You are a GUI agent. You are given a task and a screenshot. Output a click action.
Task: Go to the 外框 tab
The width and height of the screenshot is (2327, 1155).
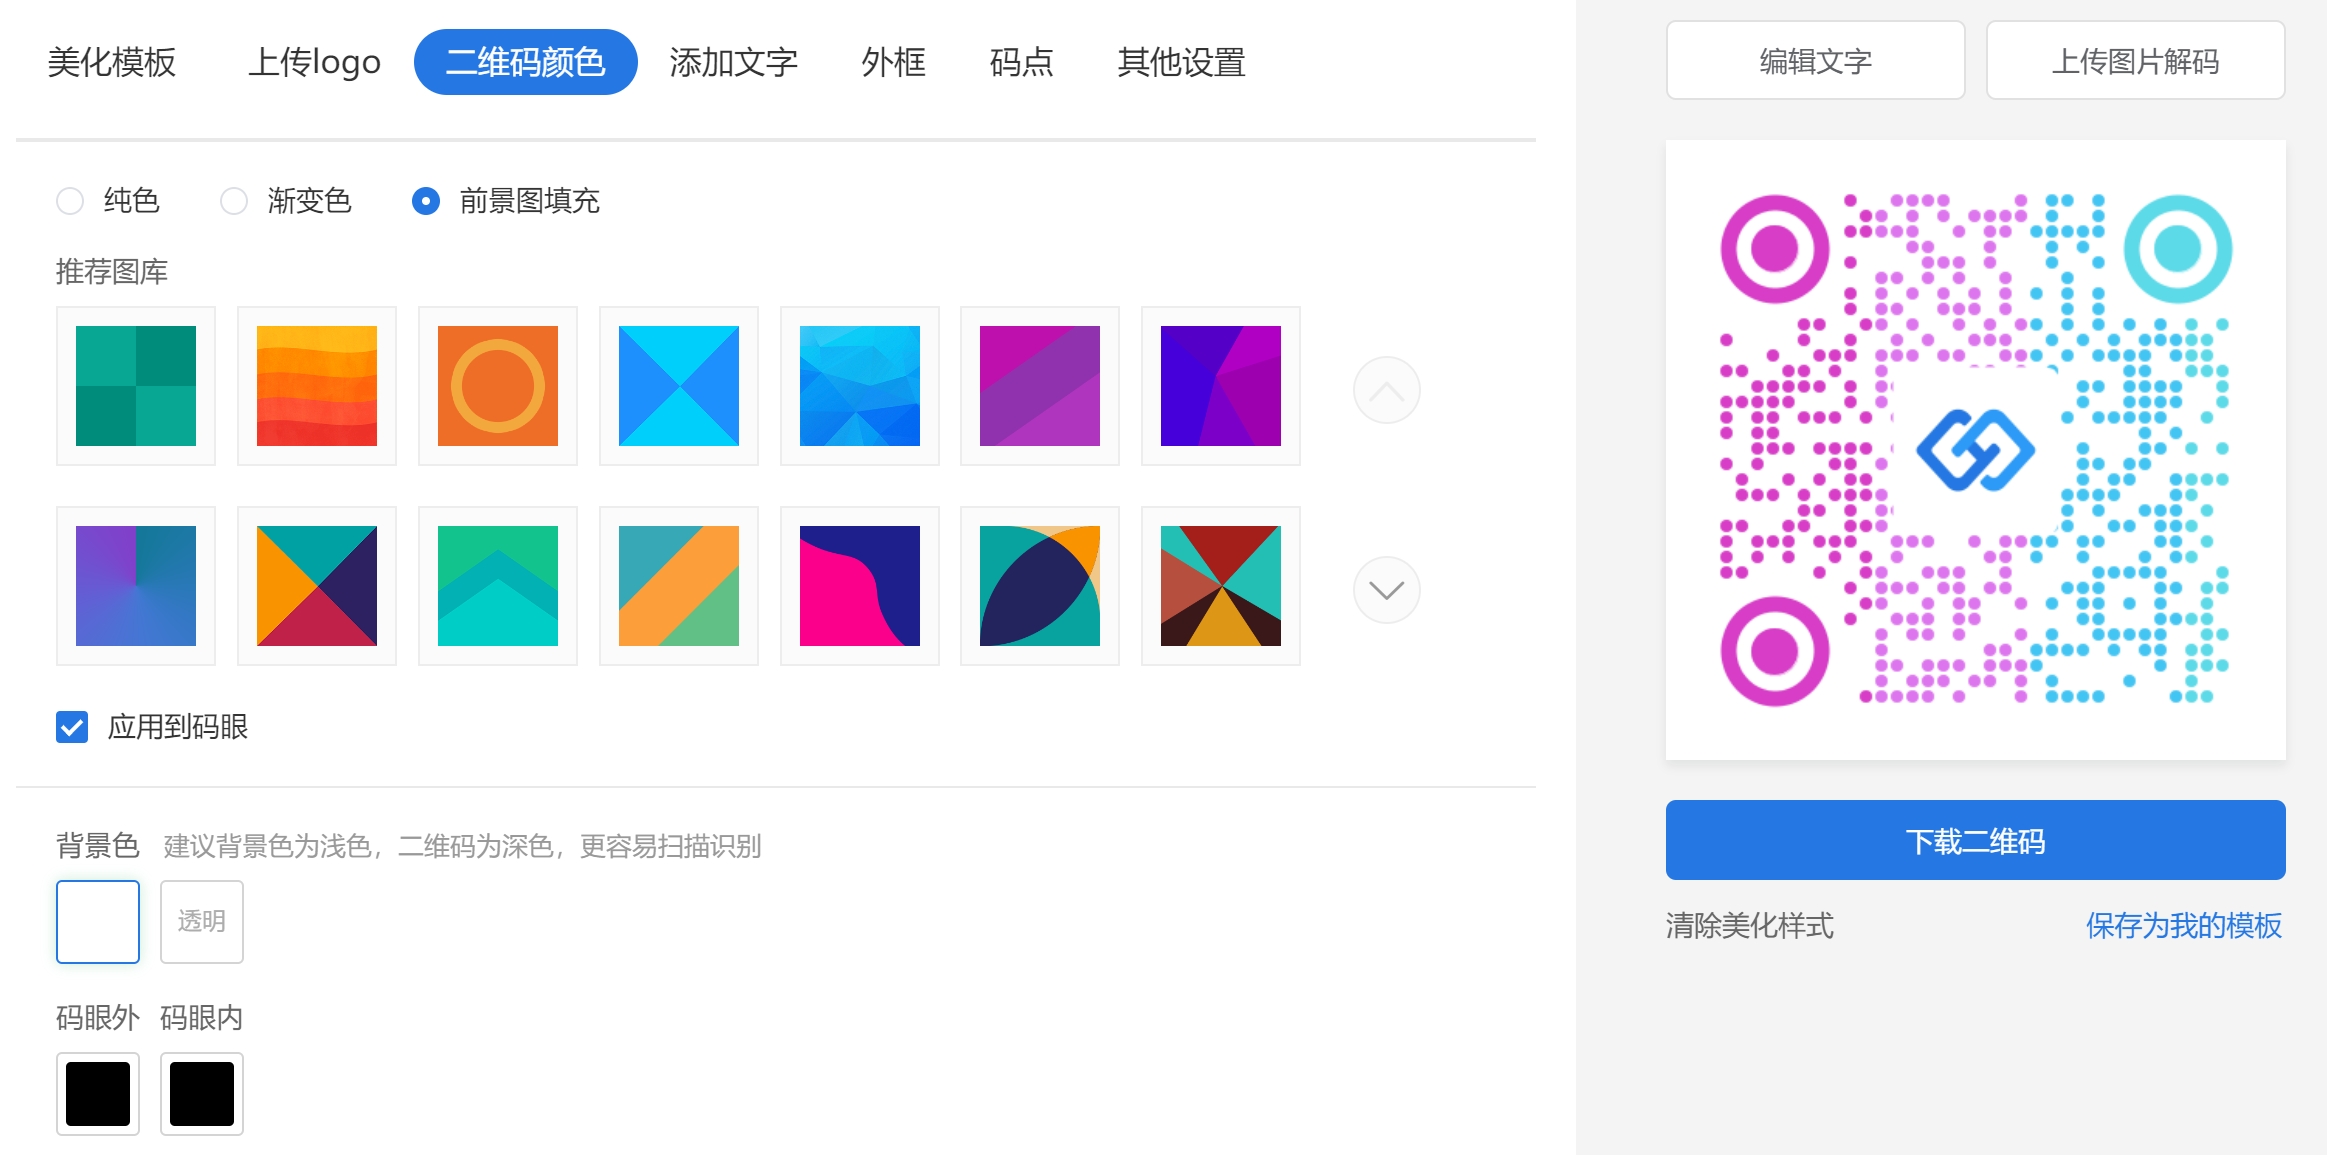tap(893, 62)
